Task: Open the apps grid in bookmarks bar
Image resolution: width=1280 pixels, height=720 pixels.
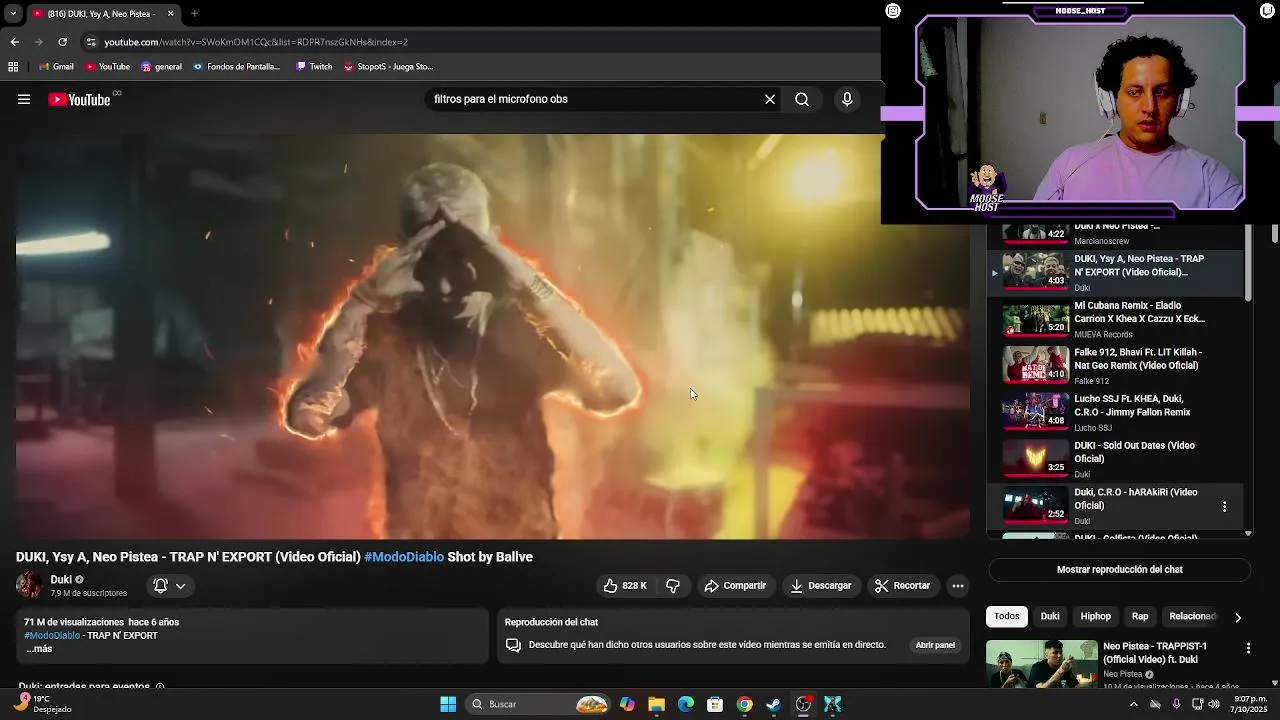Action: (13, 67)
